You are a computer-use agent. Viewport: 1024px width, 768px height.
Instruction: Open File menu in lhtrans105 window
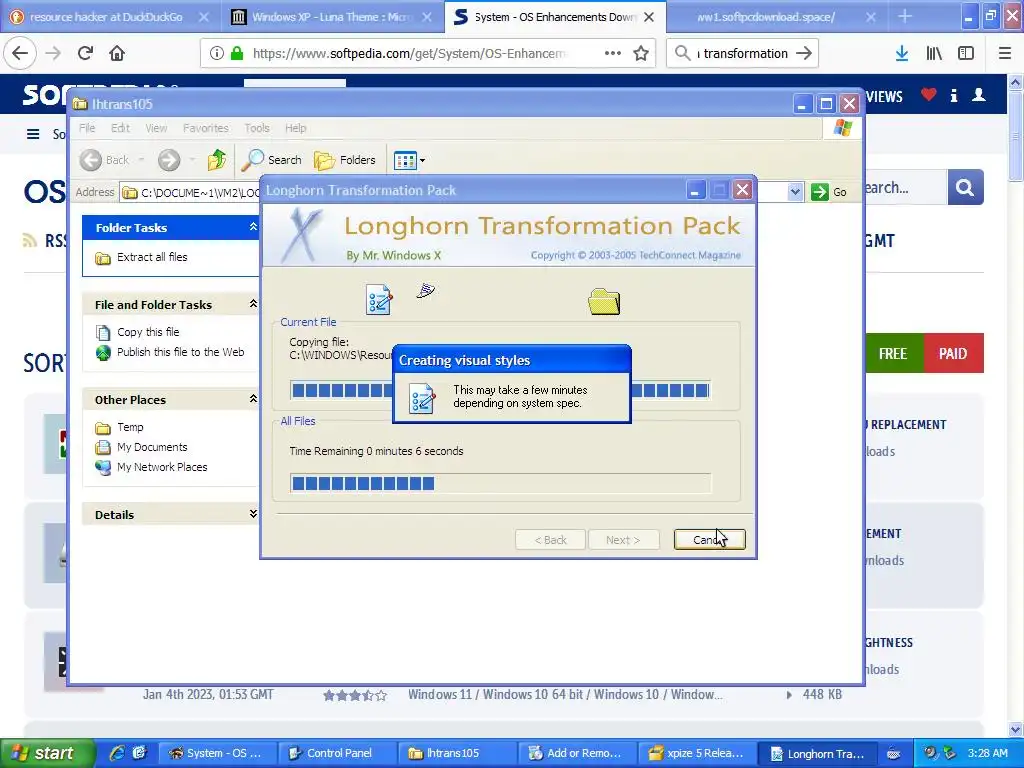[87, 128]
